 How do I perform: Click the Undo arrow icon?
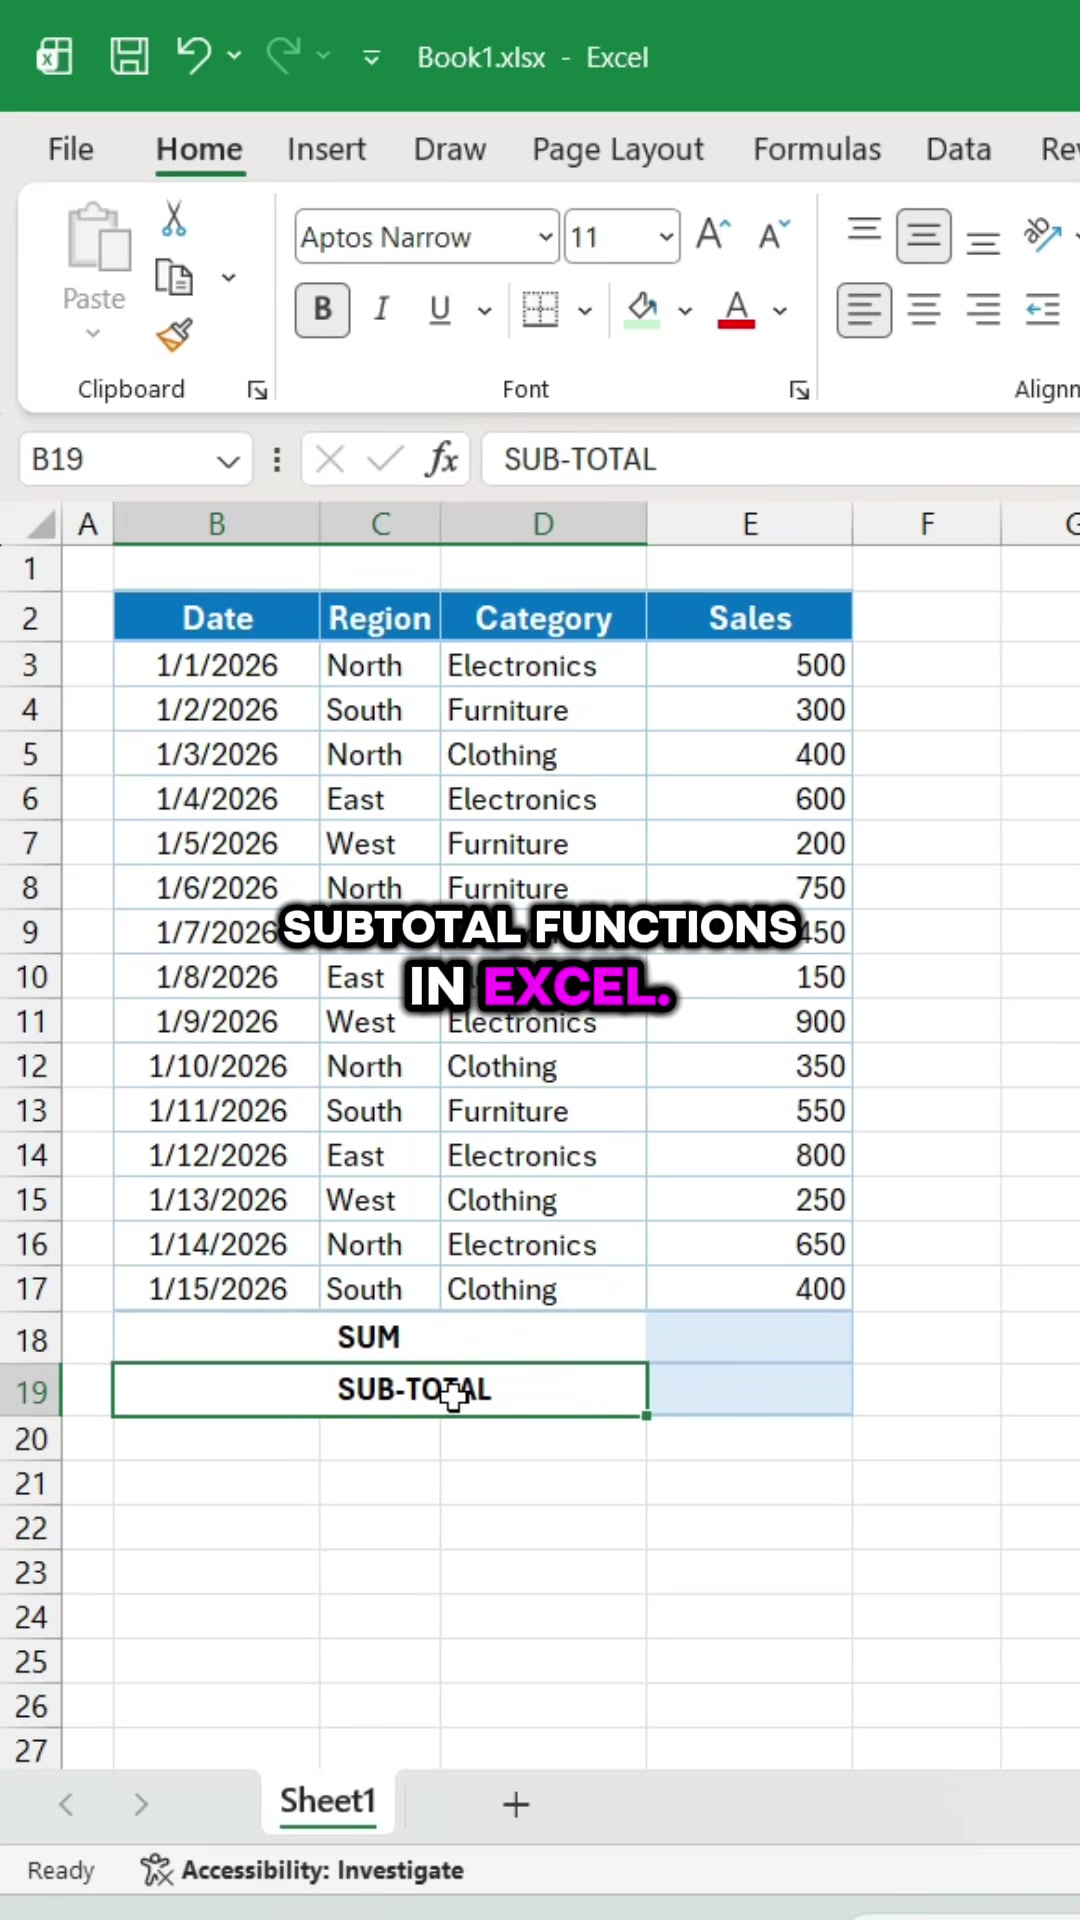tap(194, 56)
